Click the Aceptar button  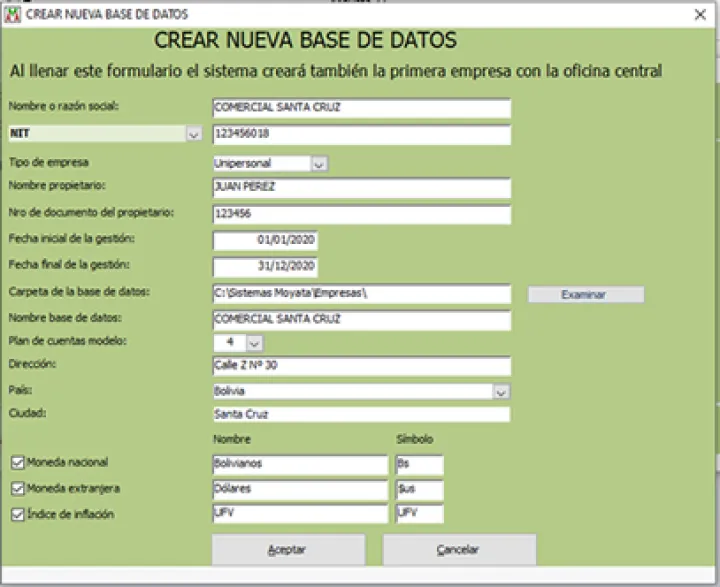pos(288,549)
